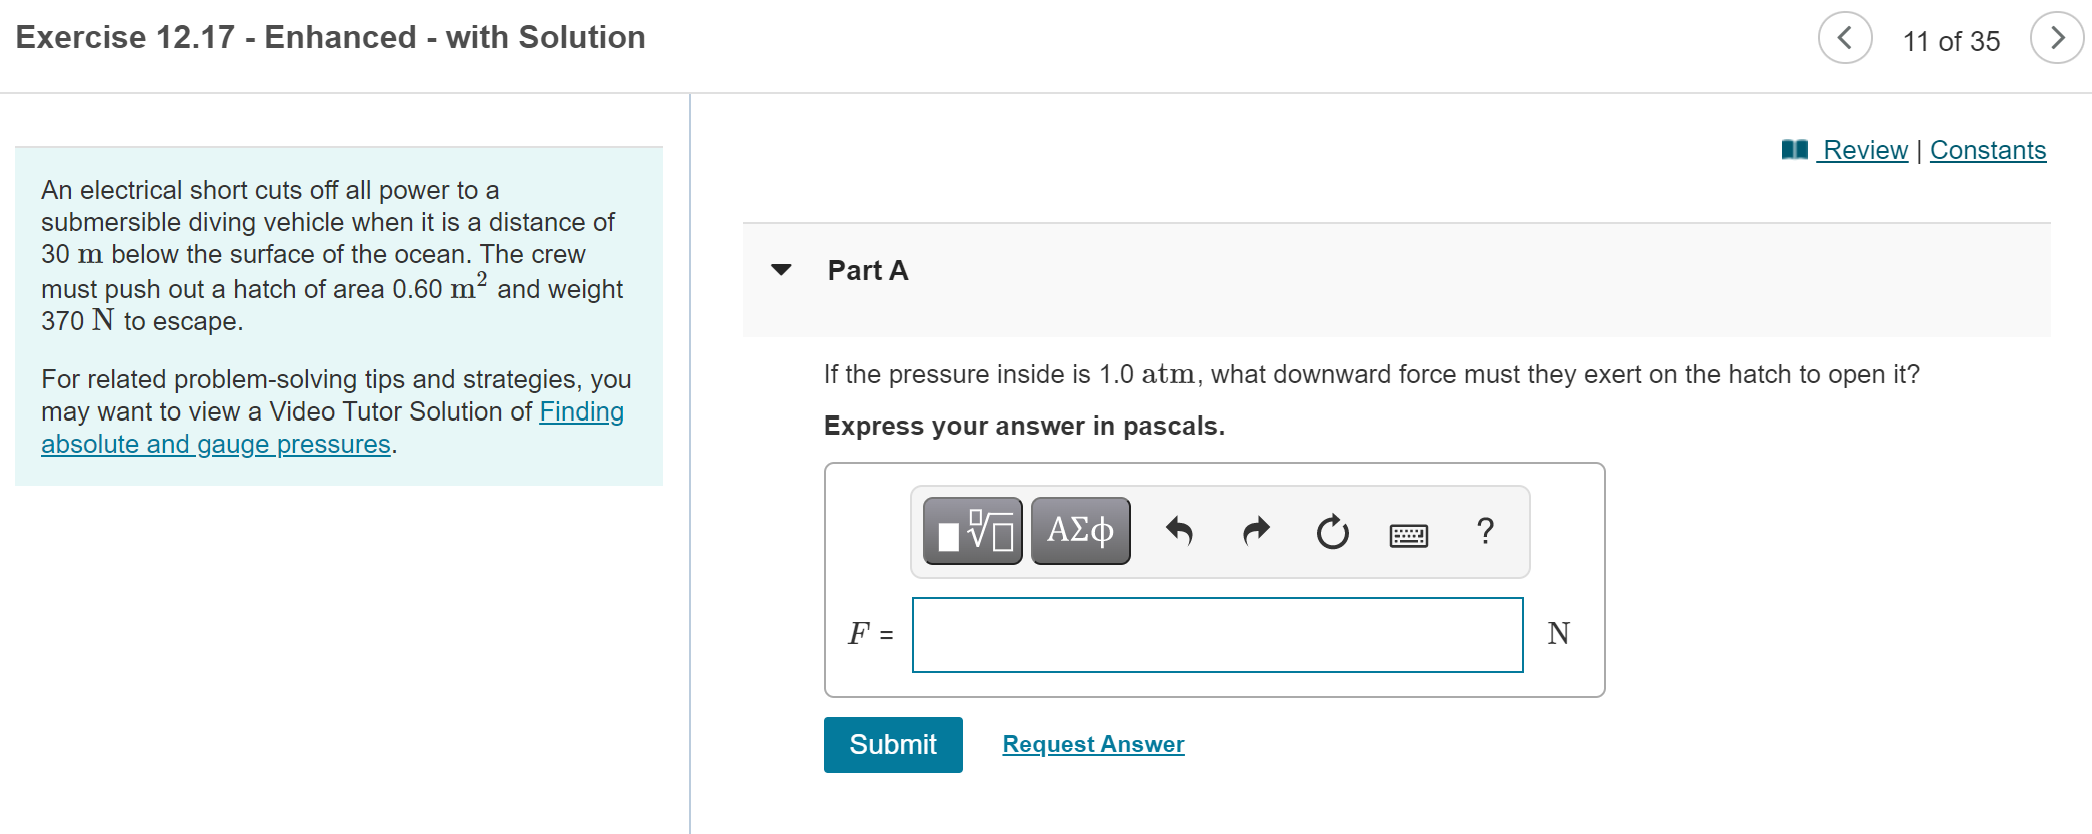Open the math template palette icon
Screen dimensions: 2092x834
971,531
